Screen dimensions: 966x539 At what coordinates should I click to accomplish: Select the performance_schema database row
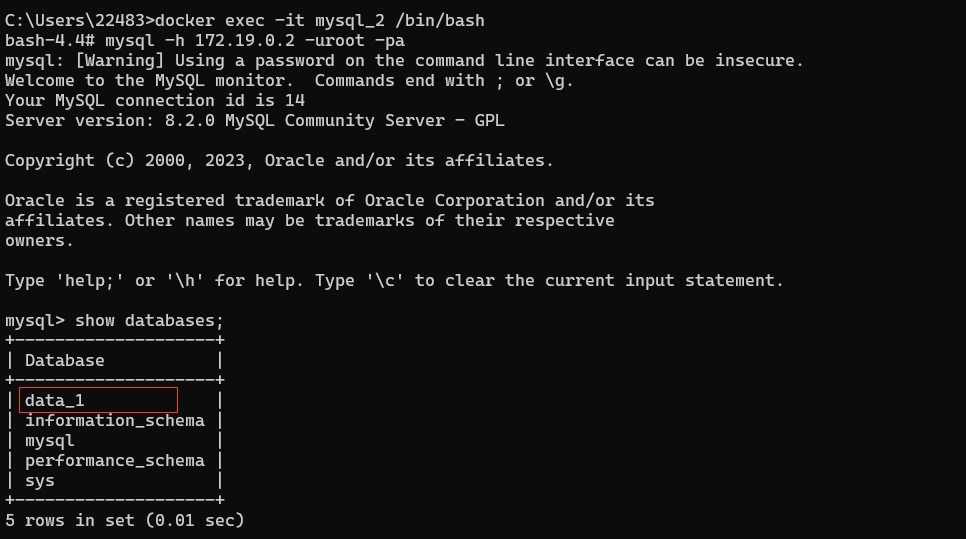tap(115, 461)
